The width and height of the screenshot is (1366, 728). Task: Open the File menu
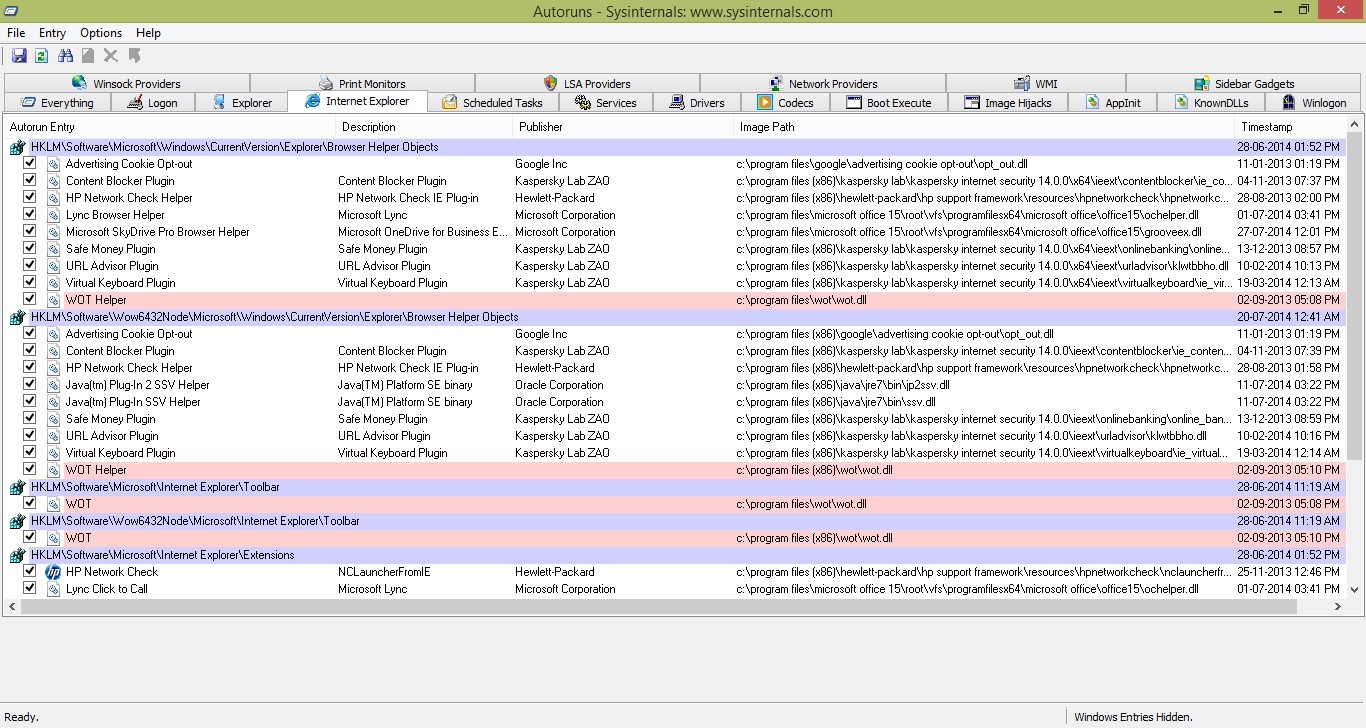[16, 33]
